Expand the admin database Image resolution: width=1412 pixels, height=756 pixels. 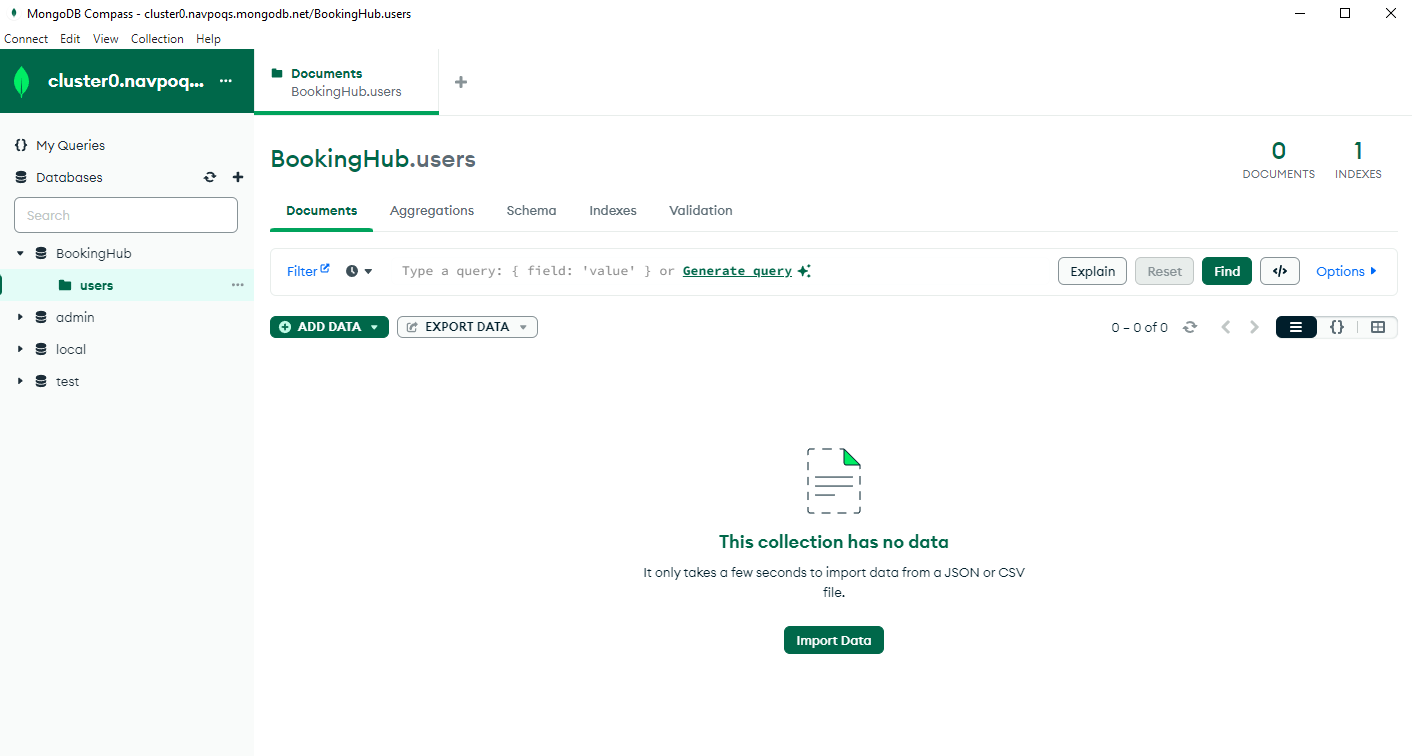click(20, 317)
